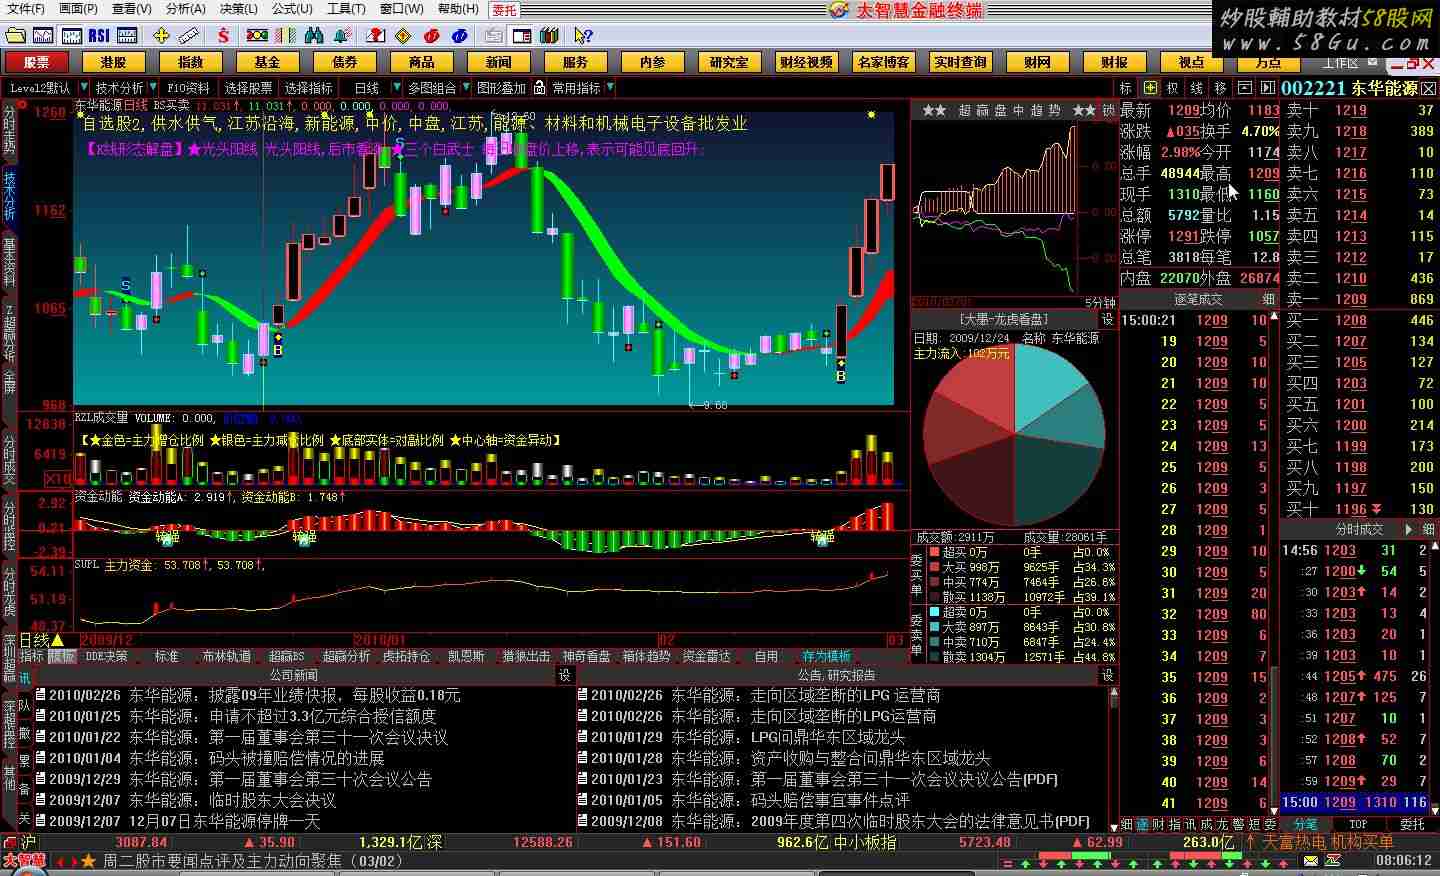Click the 实时查询 category button
This screenshot has width=1440, height=876.
960,62
